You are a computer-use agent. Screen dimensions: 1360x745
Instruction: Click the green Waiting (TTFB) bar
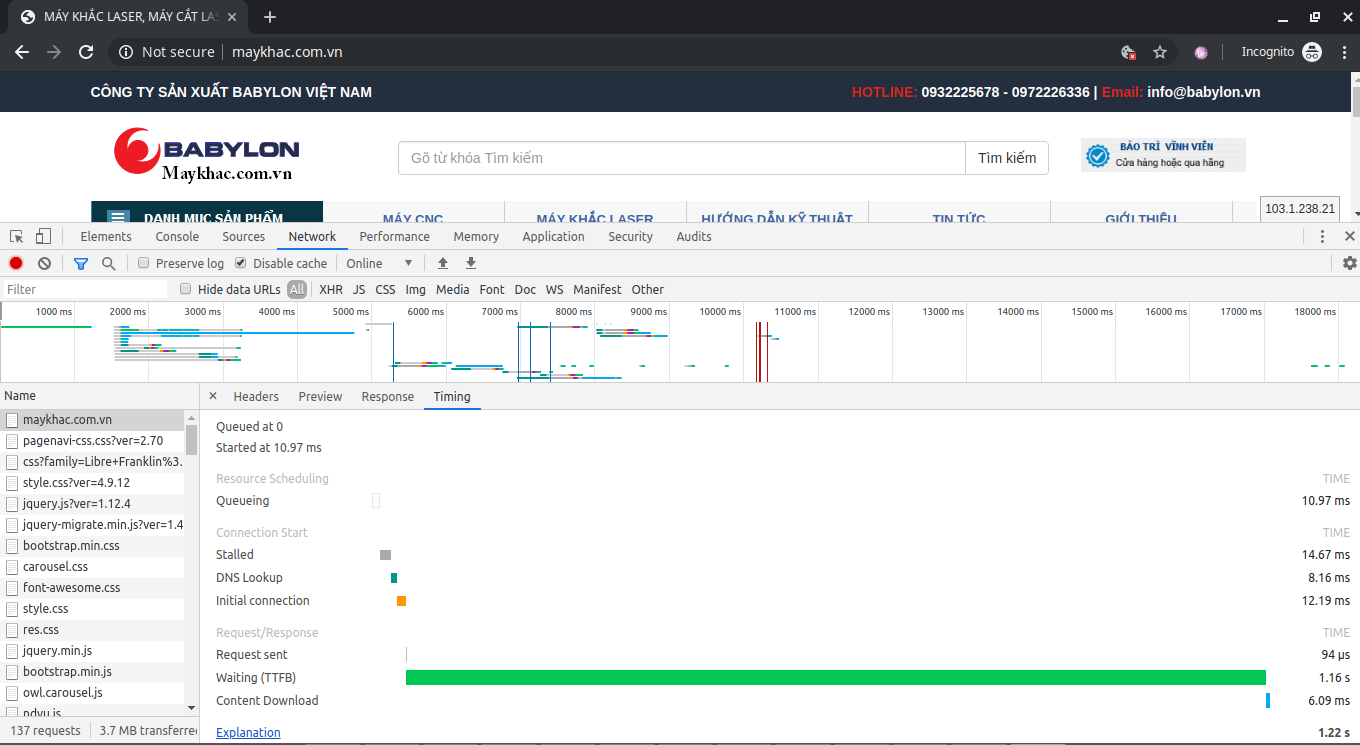pyautogui.click(x=836, y=678)
